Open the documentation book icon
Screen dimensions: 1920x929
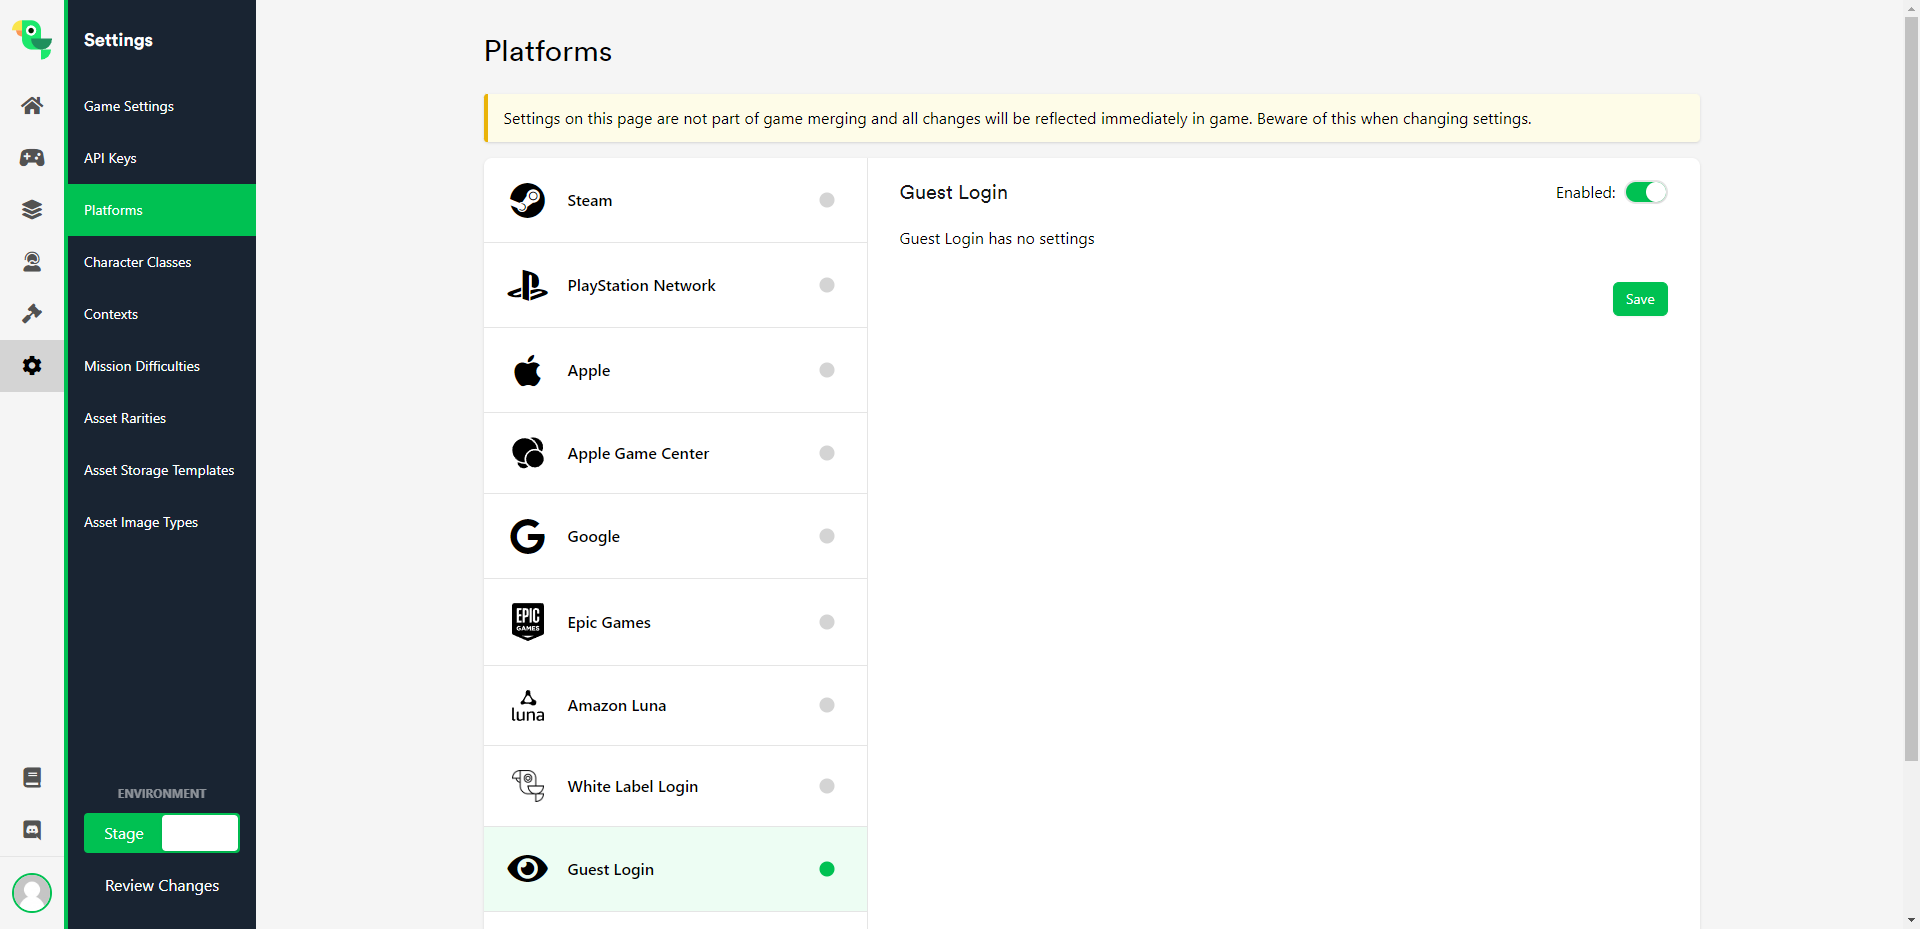32,778
